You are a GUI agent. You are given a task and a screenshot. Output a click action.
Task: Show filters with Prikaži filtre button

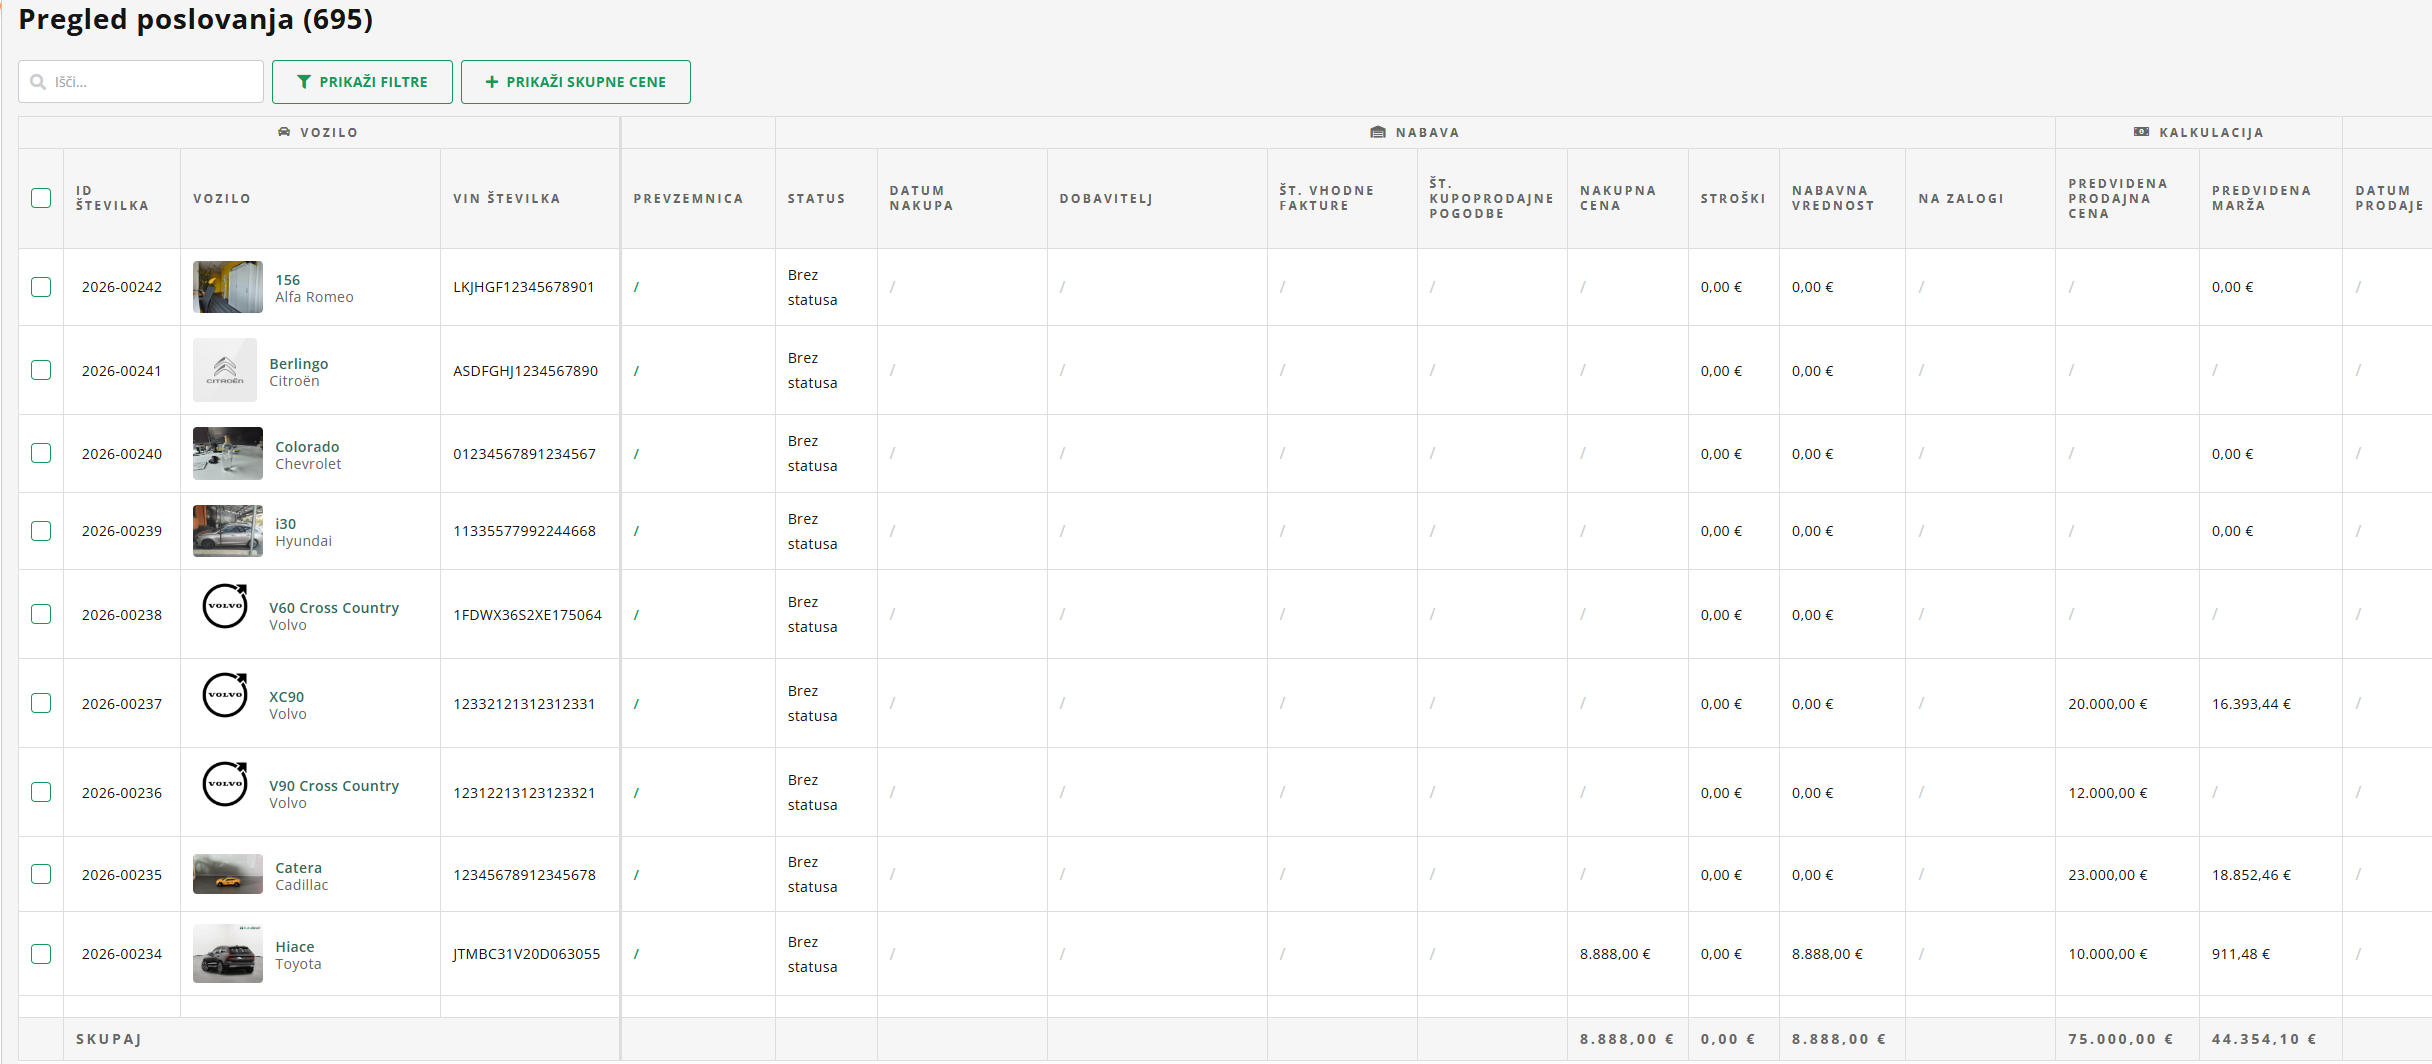tap(362, 82)
